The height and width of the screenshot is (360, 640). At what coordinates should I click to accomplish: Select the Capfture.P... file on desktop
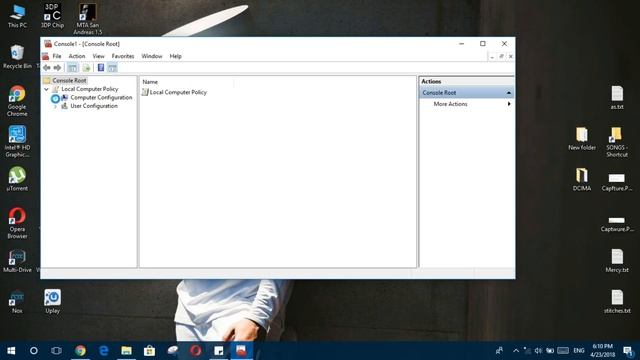(x=617, y=182)
